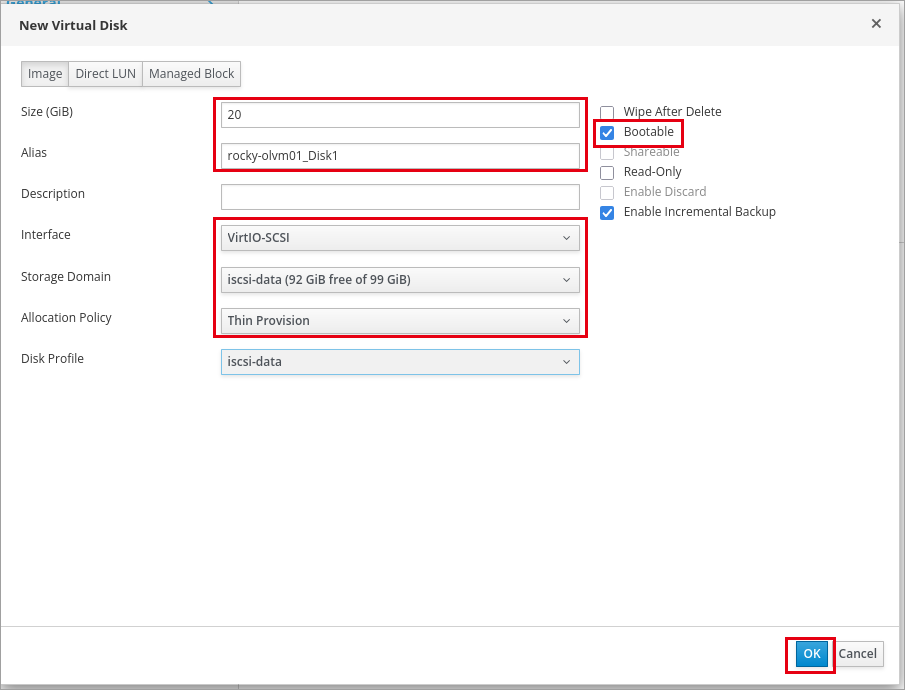Click the Disk Profile chevron arrow
The image size is (905, 690).
[566, 361]
